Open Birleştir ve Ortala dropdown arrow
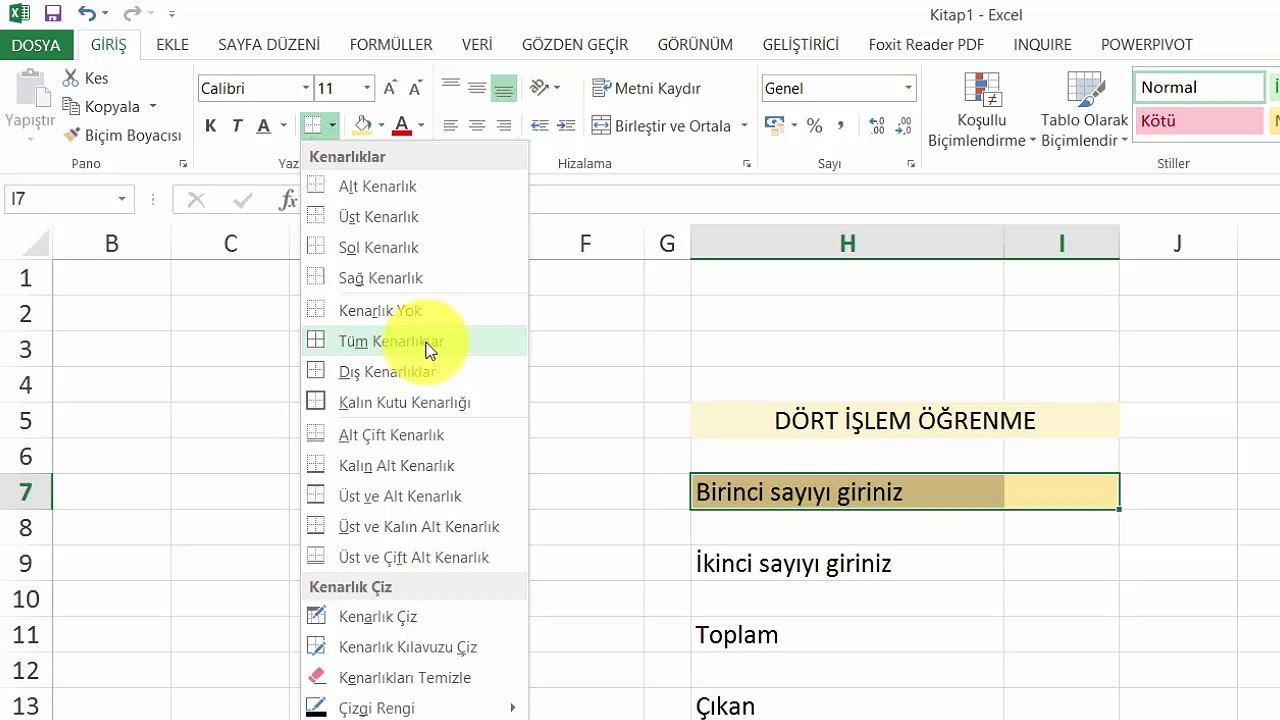1280x720 pixels. point(744,126)
